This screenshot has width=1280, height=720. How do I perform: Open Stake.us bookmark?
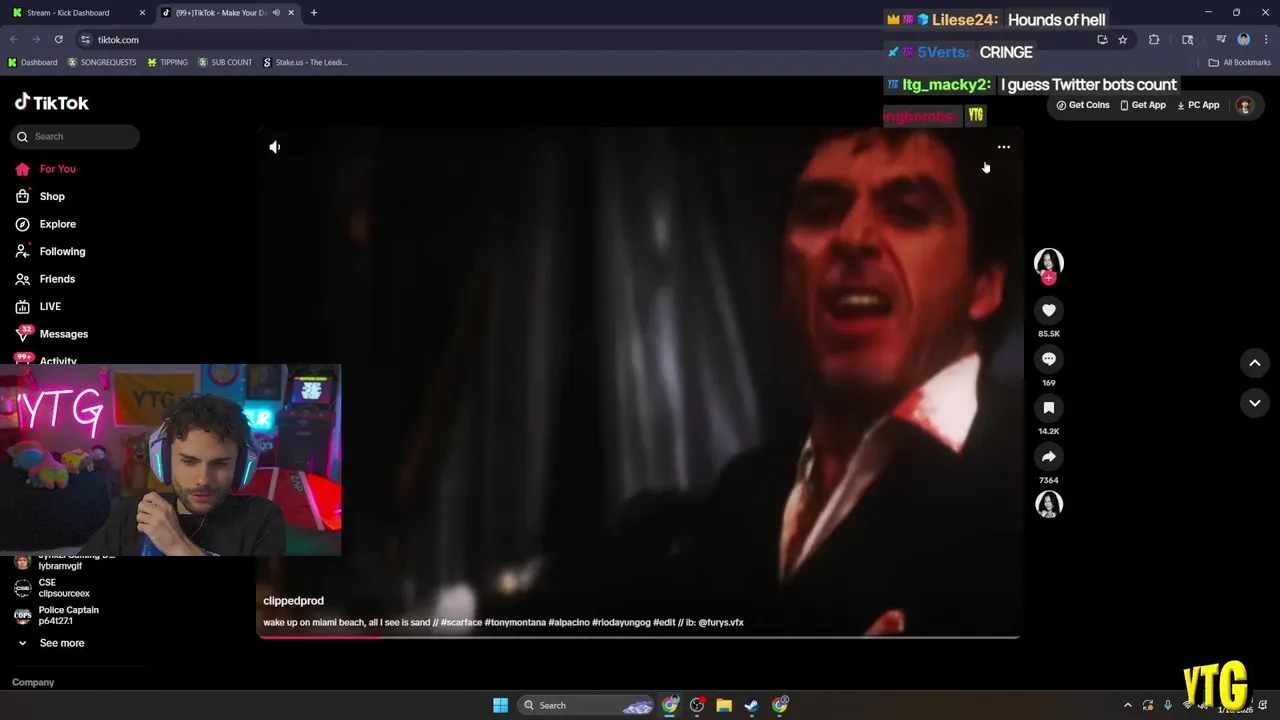click(305, 62)
